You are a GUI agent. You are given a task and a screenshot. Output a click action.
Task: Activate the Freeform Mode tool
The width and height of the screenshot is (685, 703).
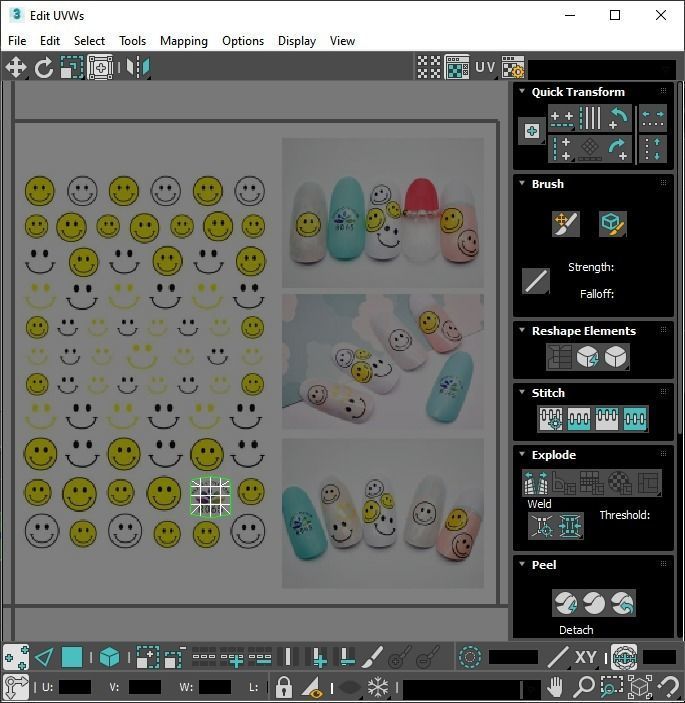(100, 68)
